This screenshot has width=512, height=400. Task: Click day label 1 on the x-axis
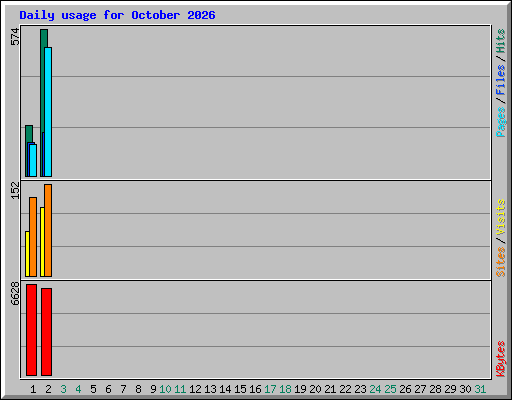coord(33,389)
